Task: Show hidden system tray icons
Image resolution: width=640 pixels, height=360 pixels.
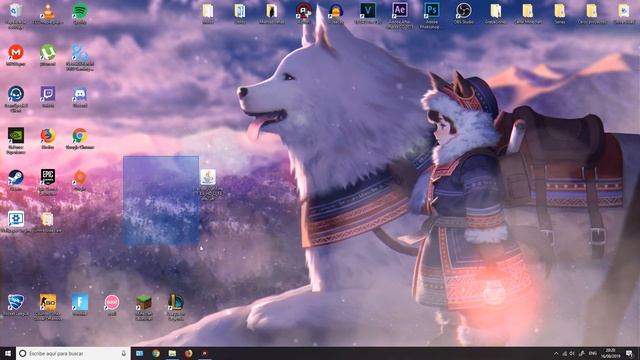Action: [x=556, y=353]
